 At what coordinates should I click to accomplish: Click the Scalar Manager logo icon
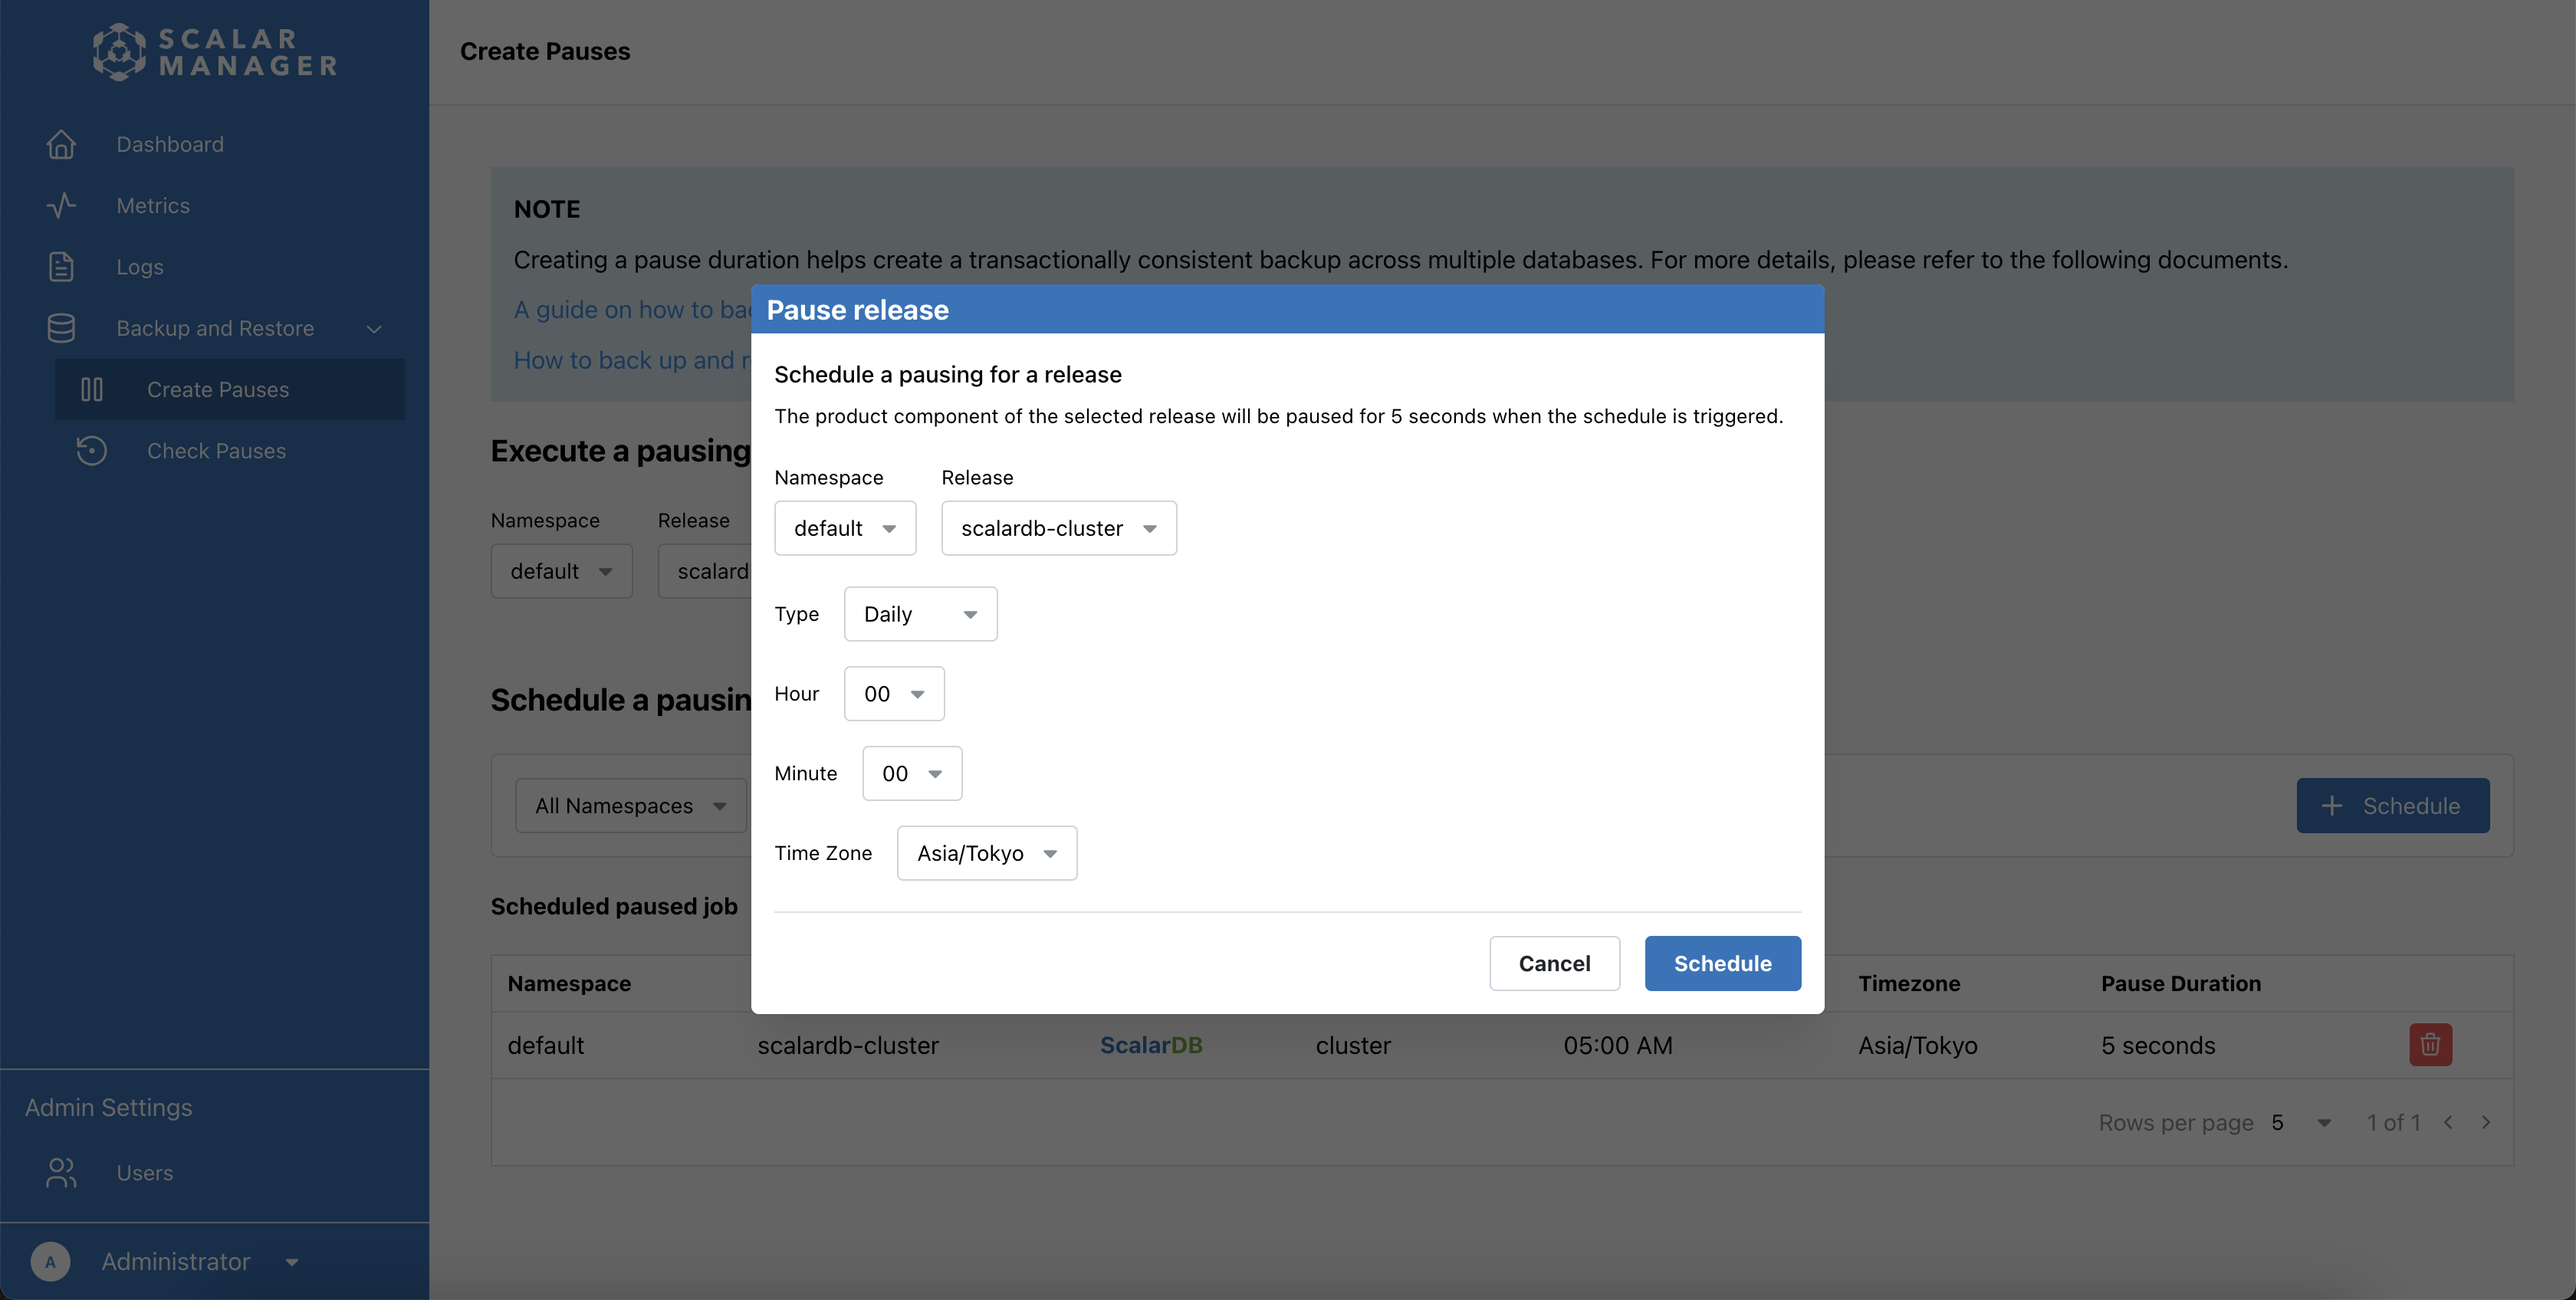point(119,52)
